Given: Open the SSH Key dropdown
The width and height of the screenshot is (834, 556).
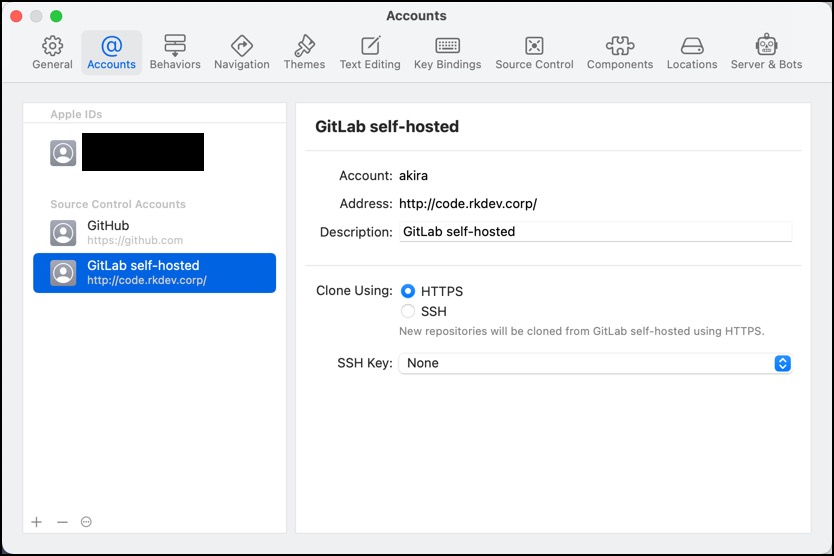Looking at the screenshot, I should pyautogui.click(x=595, y=363).
